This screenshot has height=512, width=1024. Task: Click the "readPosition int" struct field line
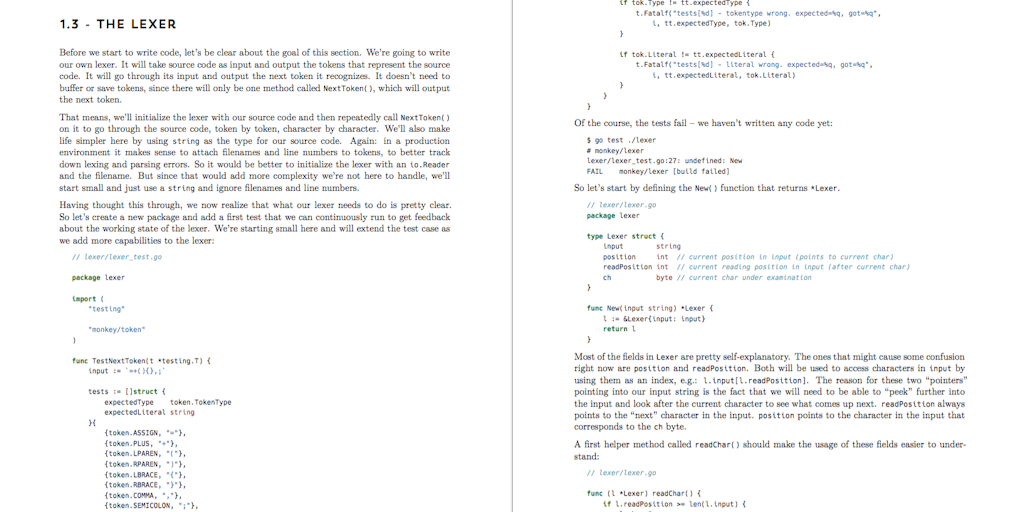[756, 266]
